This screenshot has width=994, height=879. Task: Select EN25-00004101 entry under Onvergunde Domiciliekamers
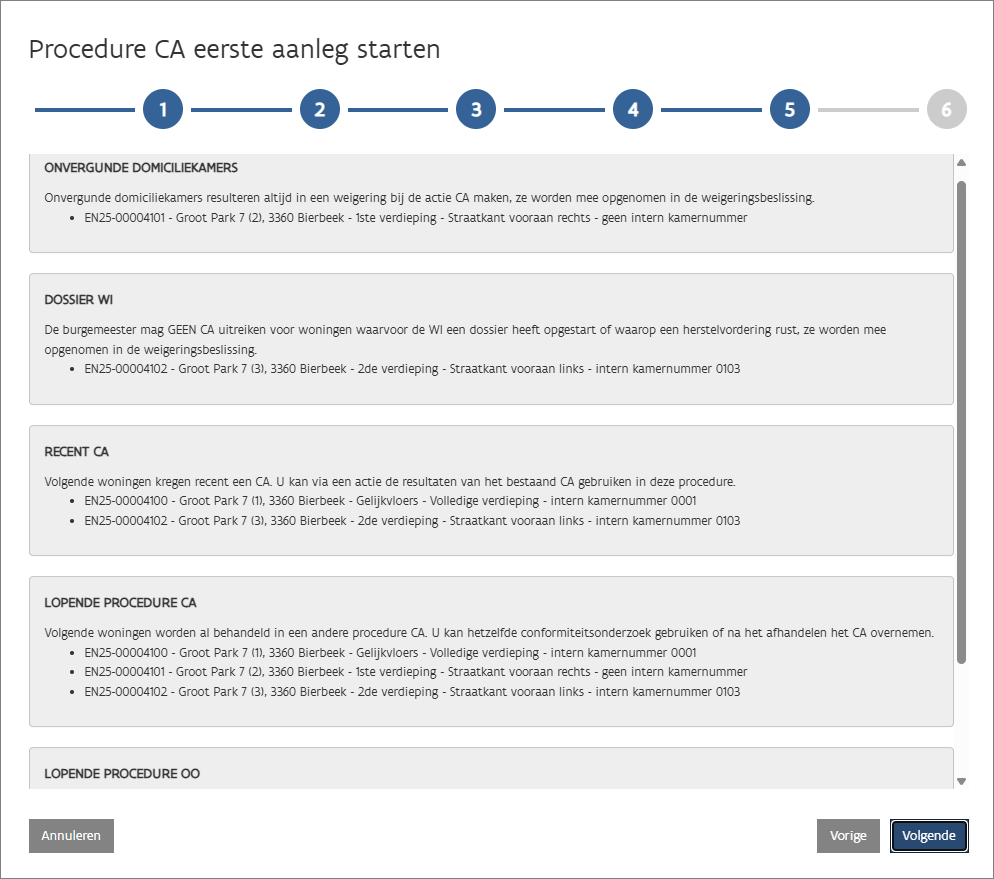tap(415, 217)
